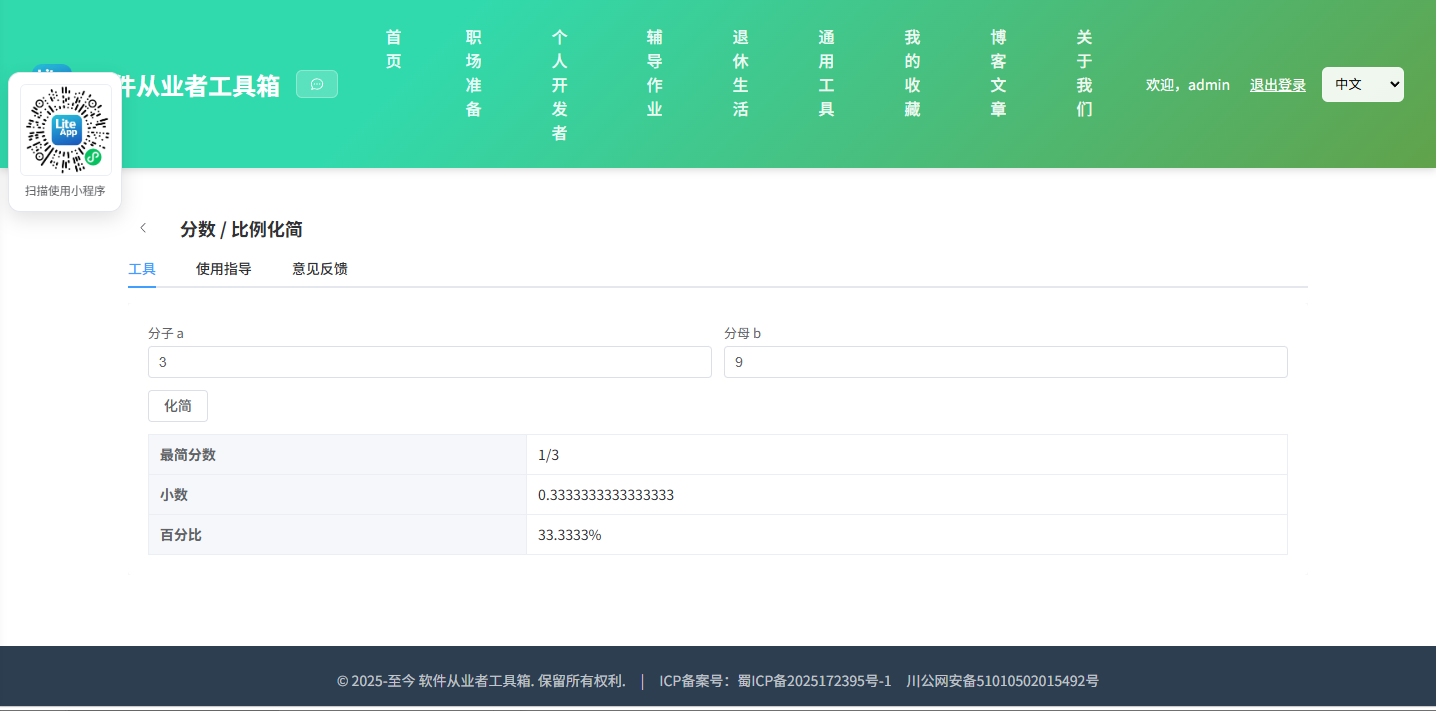Screen dimensions: 1436x711
Task: Click the 0.3333333333333333 decimal value
Action: [606, 495]
